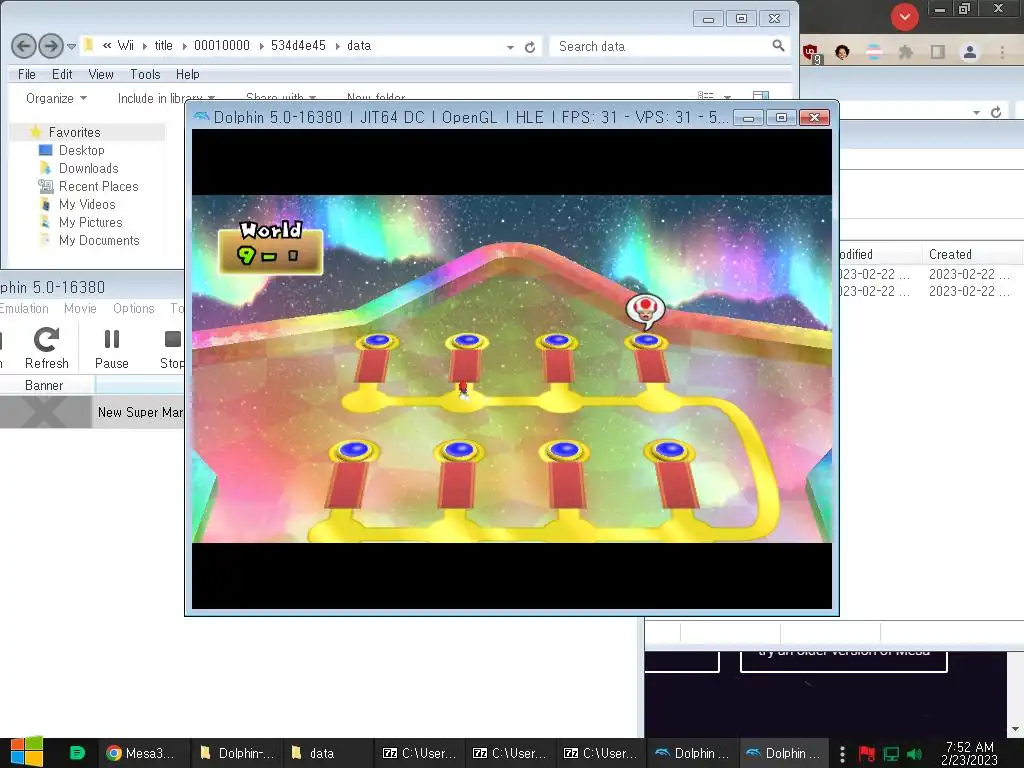The width and height of the screenshot is (1024, 768).
Task: Click the avatar extension icon in Chrome toolbar
Action: [842, 52]
